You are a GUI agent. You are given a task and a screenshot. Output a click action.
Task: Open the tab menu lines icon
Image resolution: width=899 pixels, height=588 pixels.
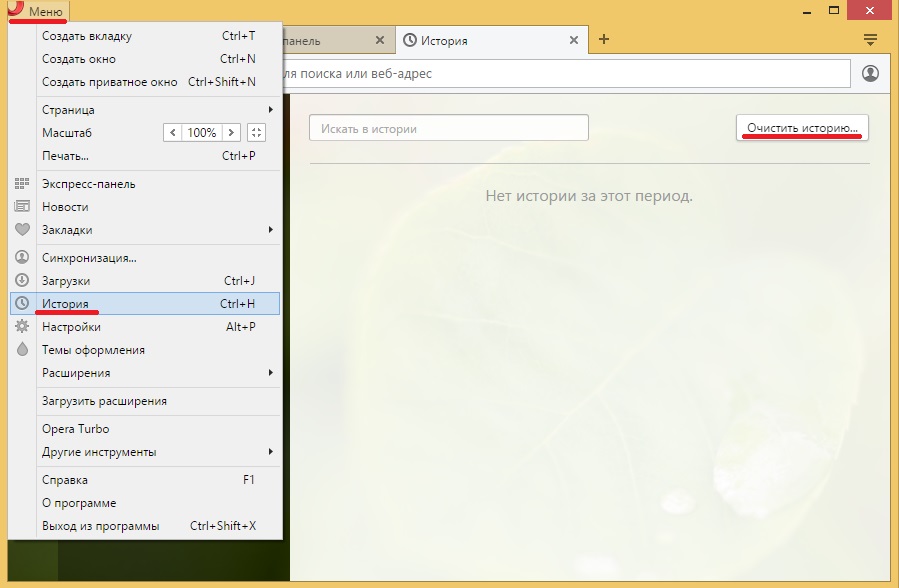tap(870, 40)
